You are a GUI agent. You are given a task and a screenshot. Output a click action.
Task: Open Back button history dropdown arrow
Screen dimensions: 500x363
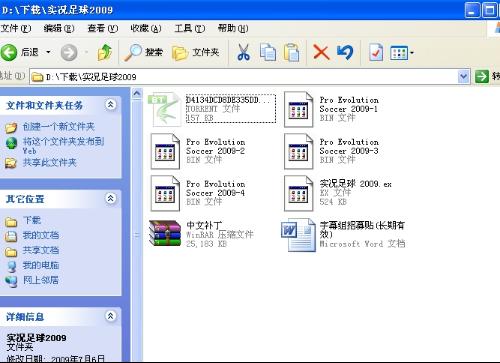pyautogui.click(x=48, y=52)
